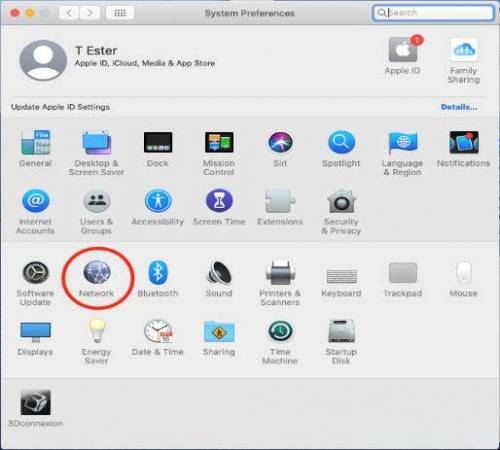Open Family Sharing settings
This screenshot has width=500, height=450.
point(464,60)
